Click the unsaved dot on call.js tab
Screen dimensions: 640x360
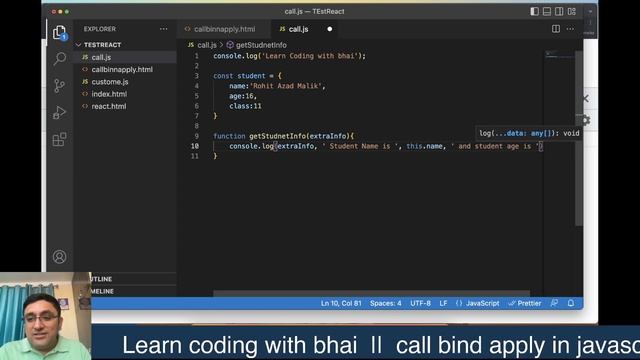pos(329,29)
